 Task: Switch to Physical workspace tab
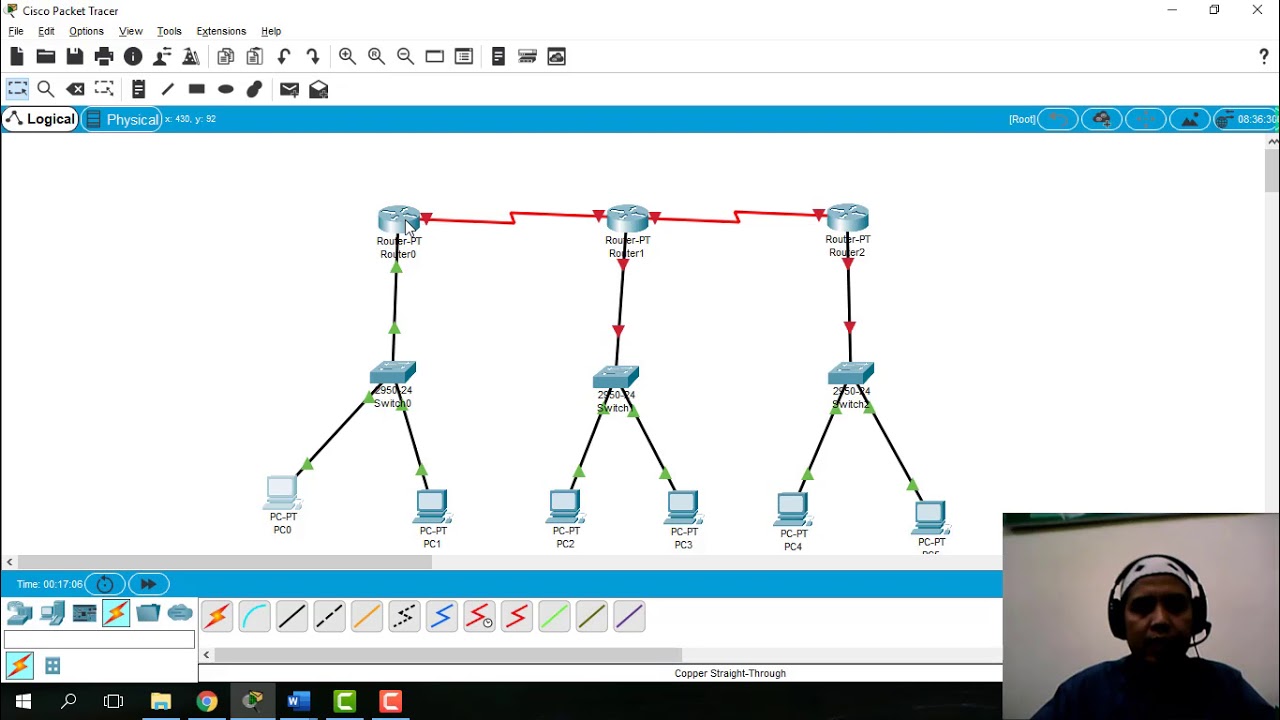(x=121, y=120)
